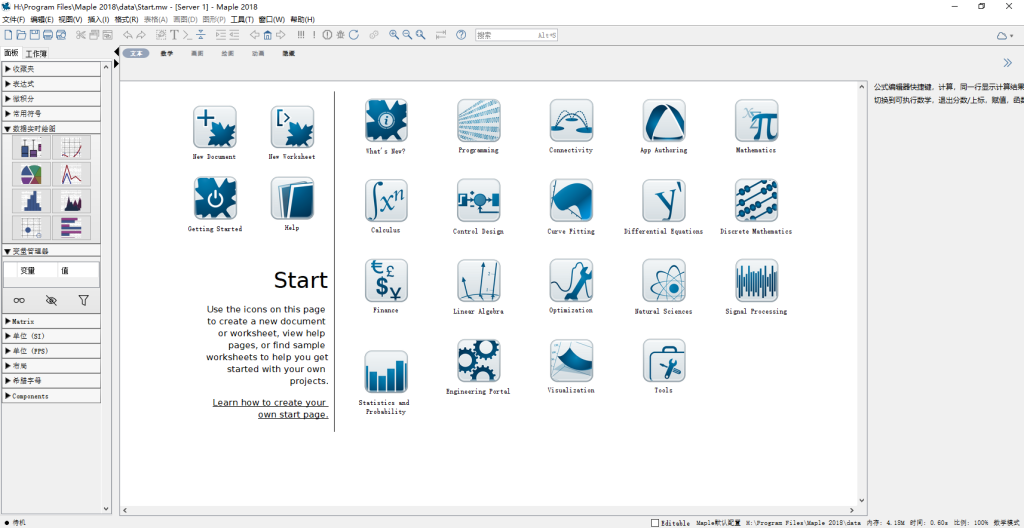Open the New Document icon
The image size is (1024, 528).
[x=214, y=127]
